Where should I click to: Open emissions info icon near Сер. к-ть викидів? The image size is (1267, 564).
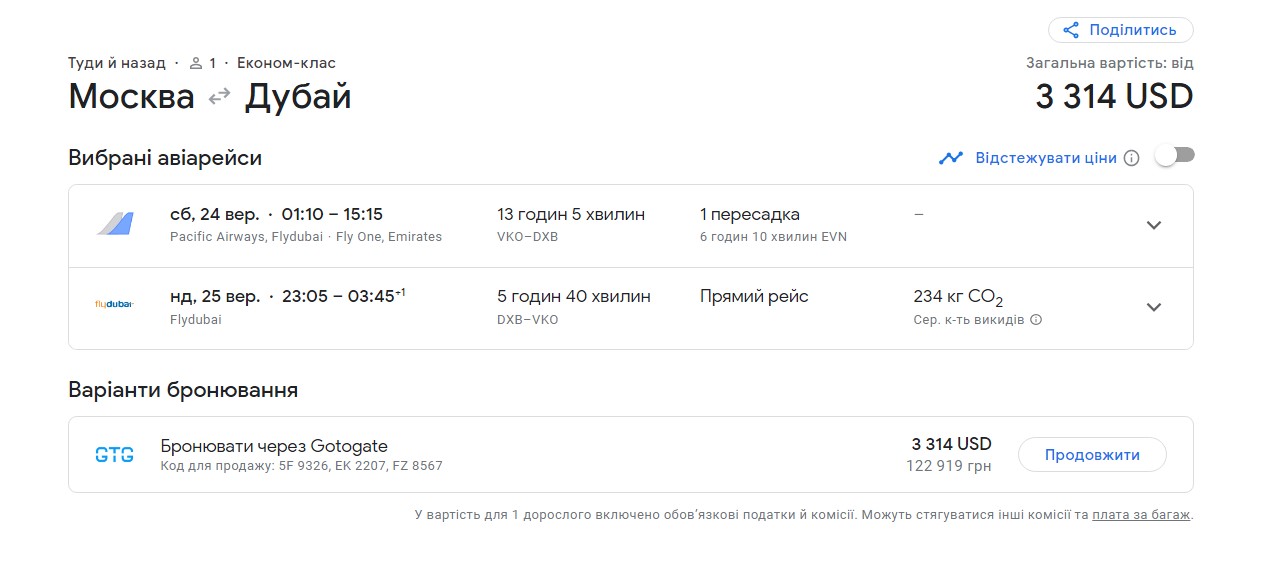(x=1036, y=320)
